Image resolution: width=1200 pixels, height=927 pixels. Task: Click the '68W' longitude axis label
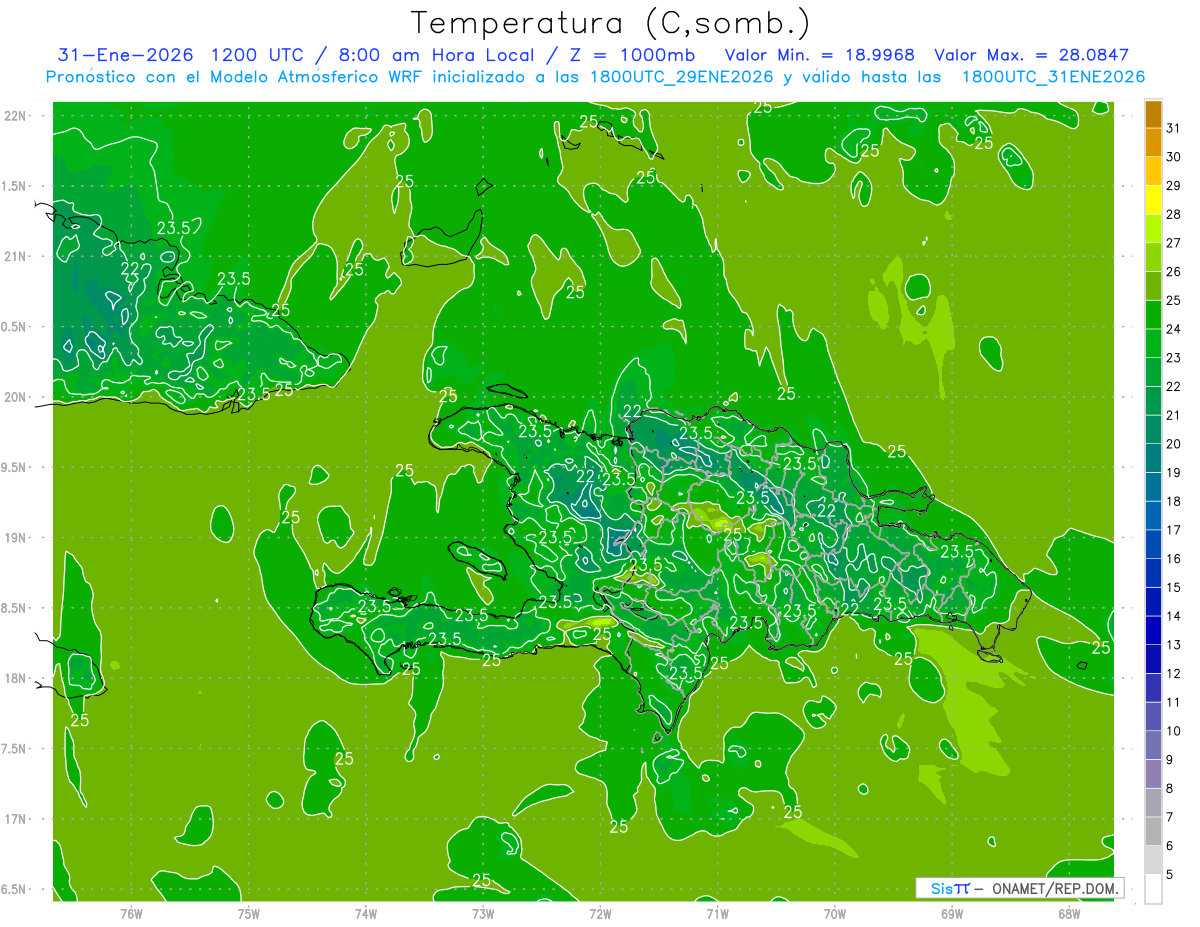1069,913
